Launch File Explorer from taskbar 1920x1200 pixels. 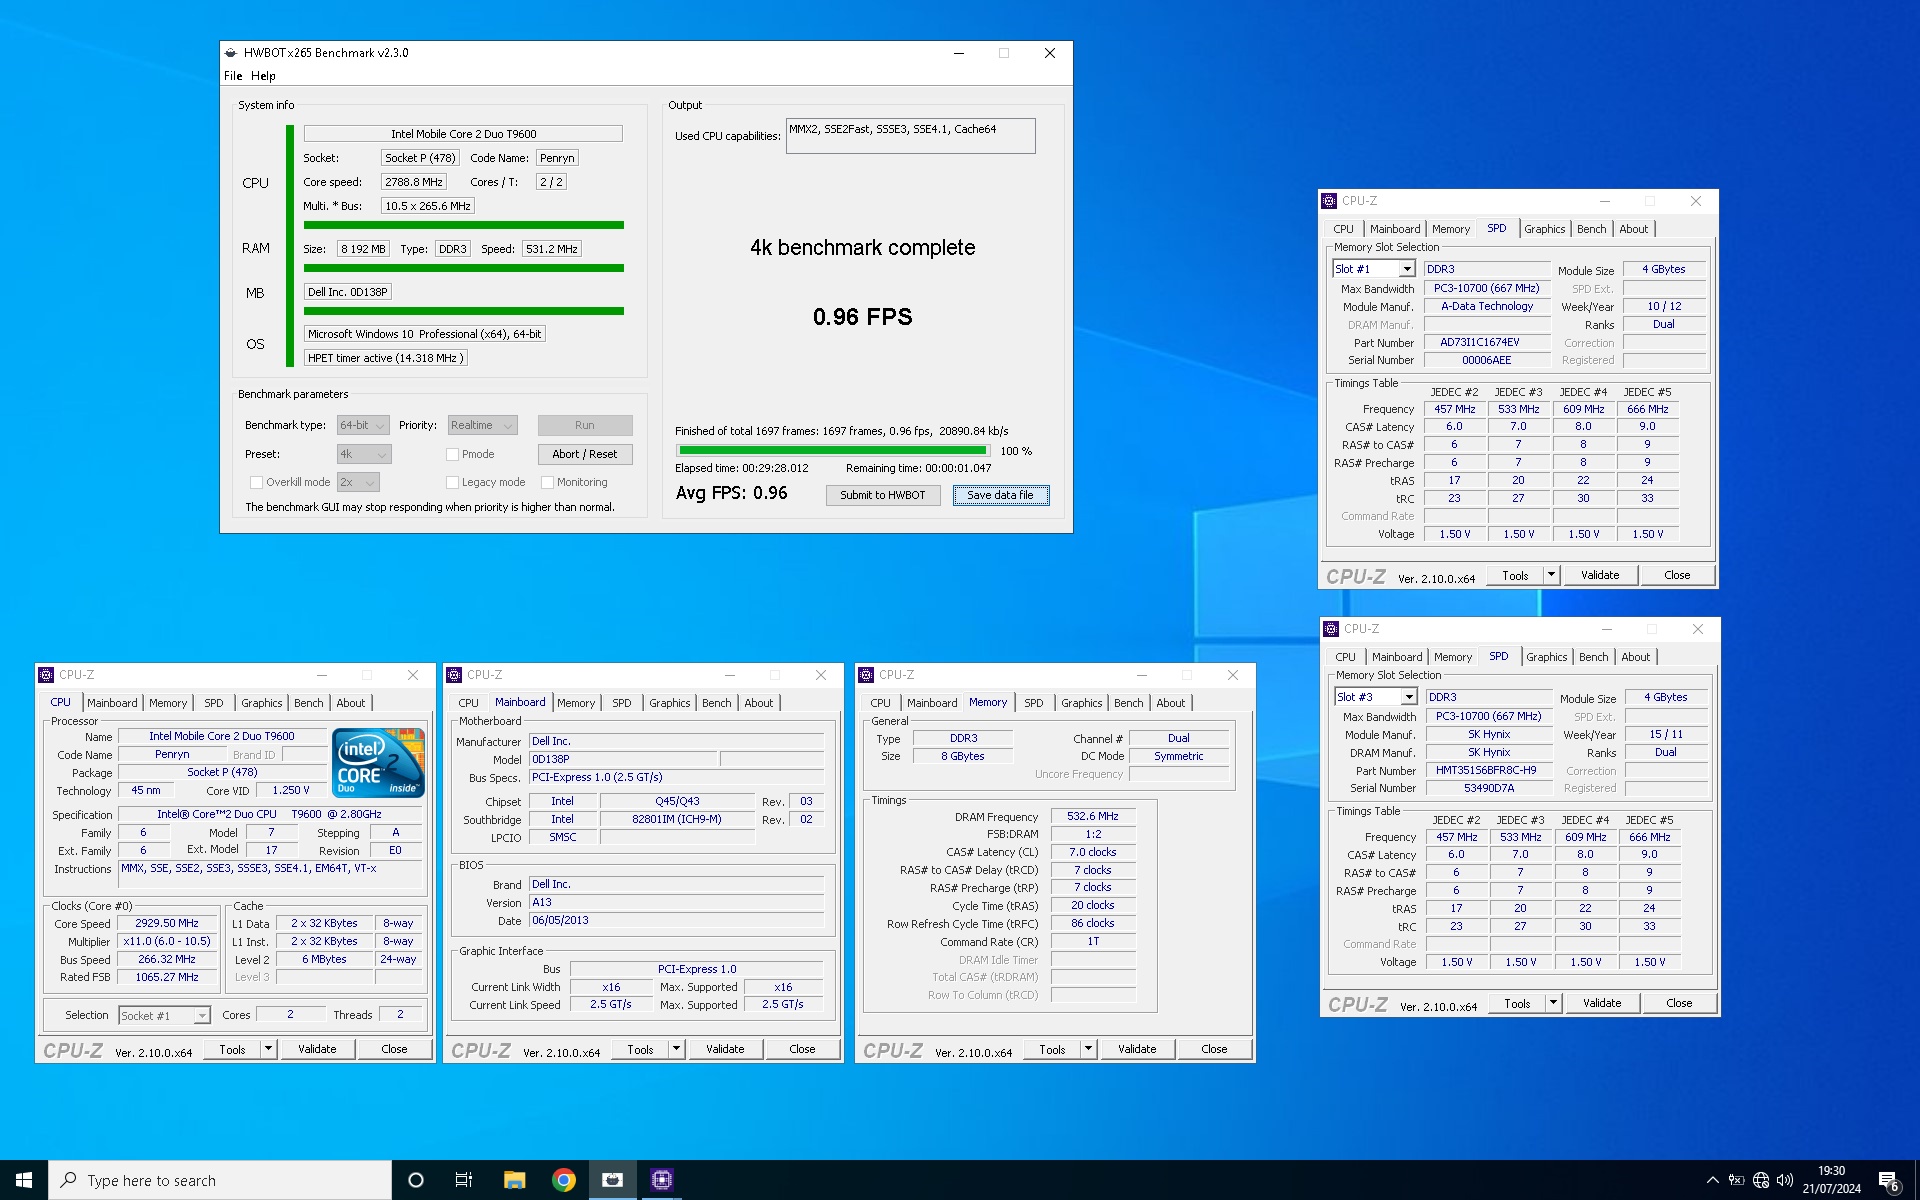[514, 1180]
